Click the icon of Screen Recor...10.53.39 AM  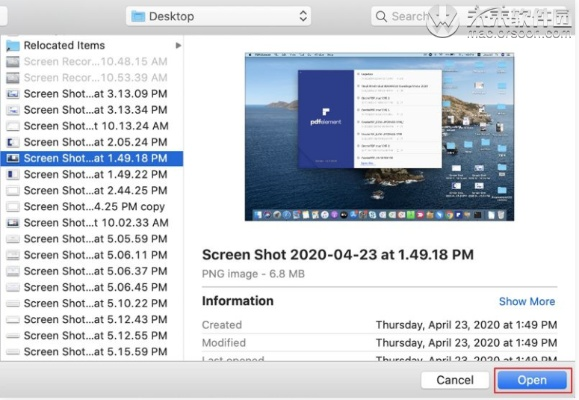[x=13, y=78]
